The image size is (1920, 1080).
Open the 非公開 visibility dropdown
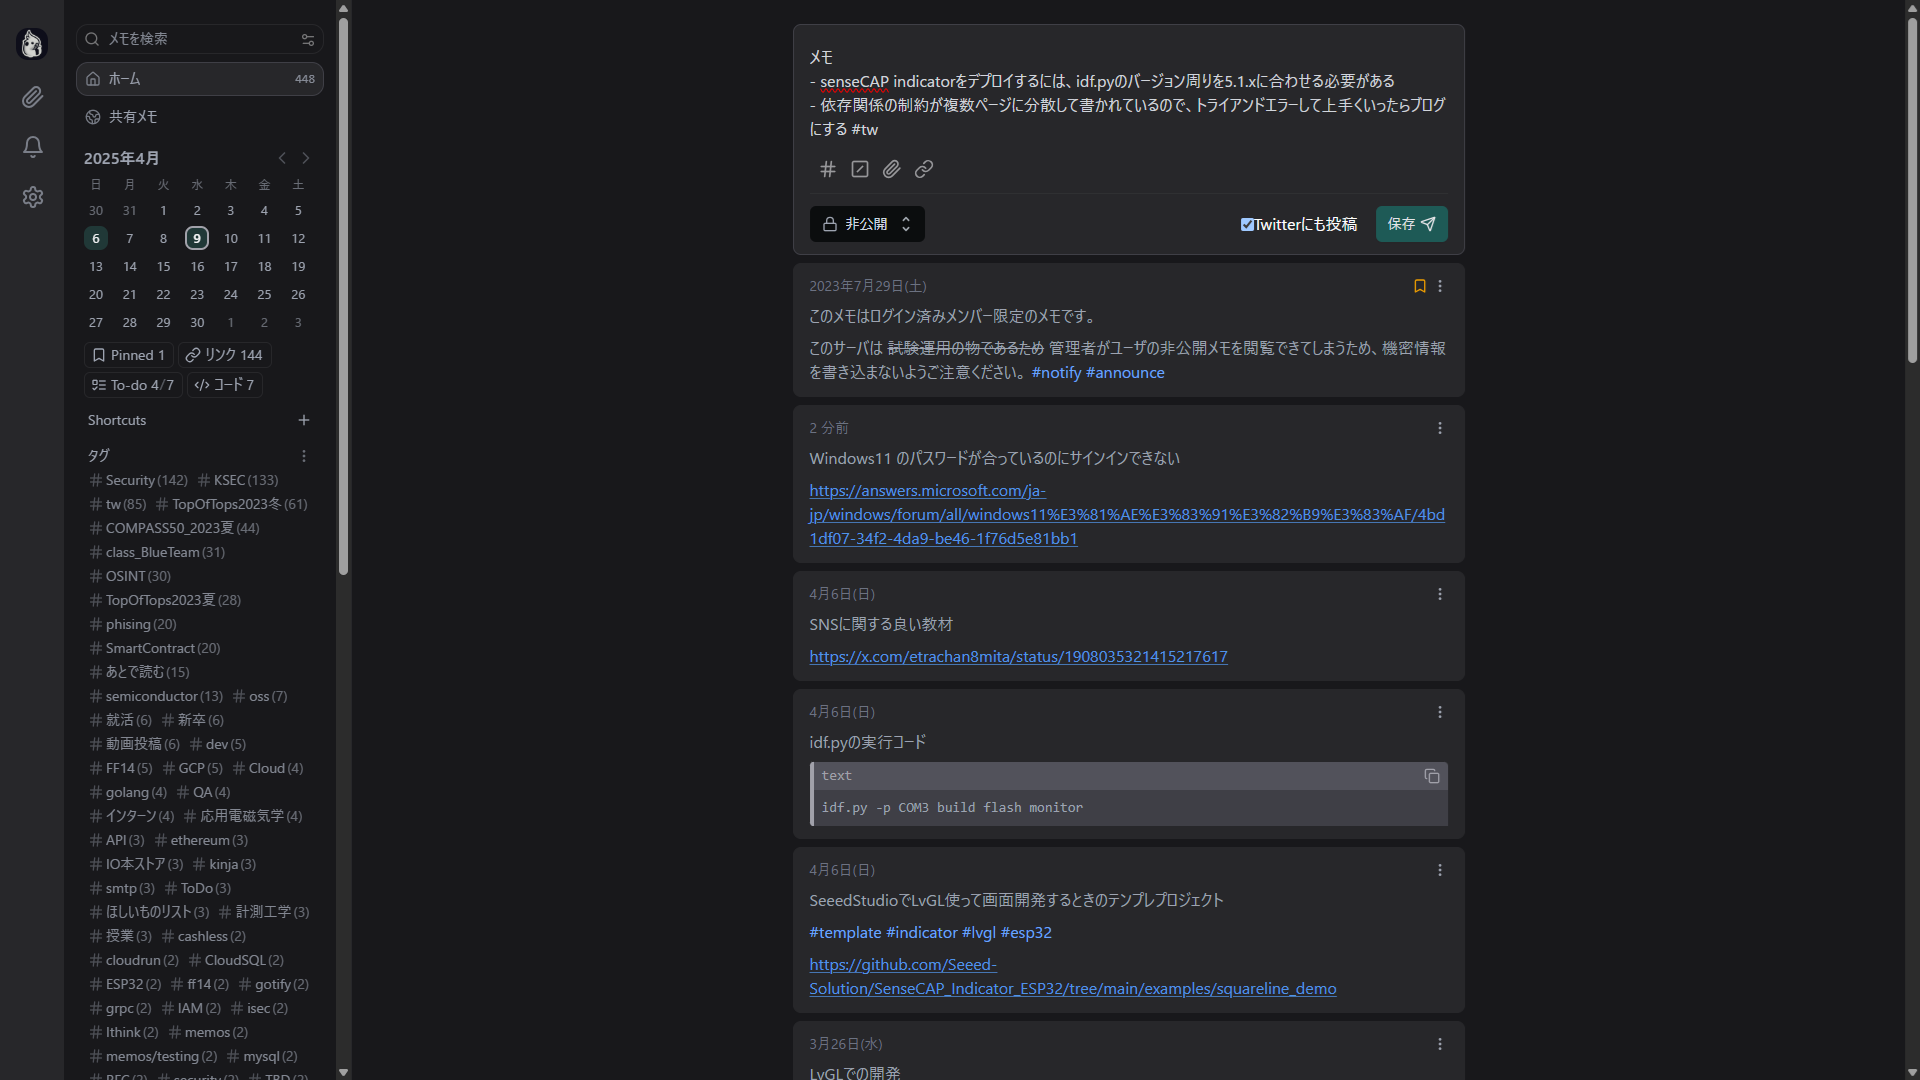[x=866, y=224]
